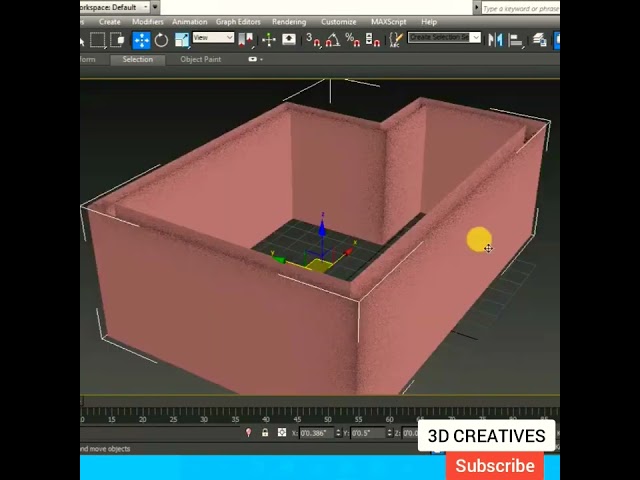Activate the Select and Rotate tool

click(x=161, y=40)
